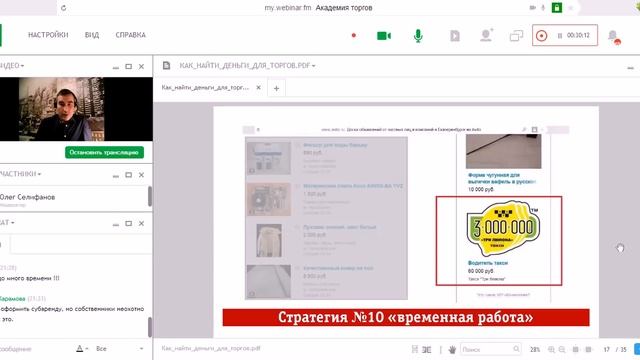Screen dimensions: 640x360
Task: Click the chat text color letter icon
Action: (80, 349)
